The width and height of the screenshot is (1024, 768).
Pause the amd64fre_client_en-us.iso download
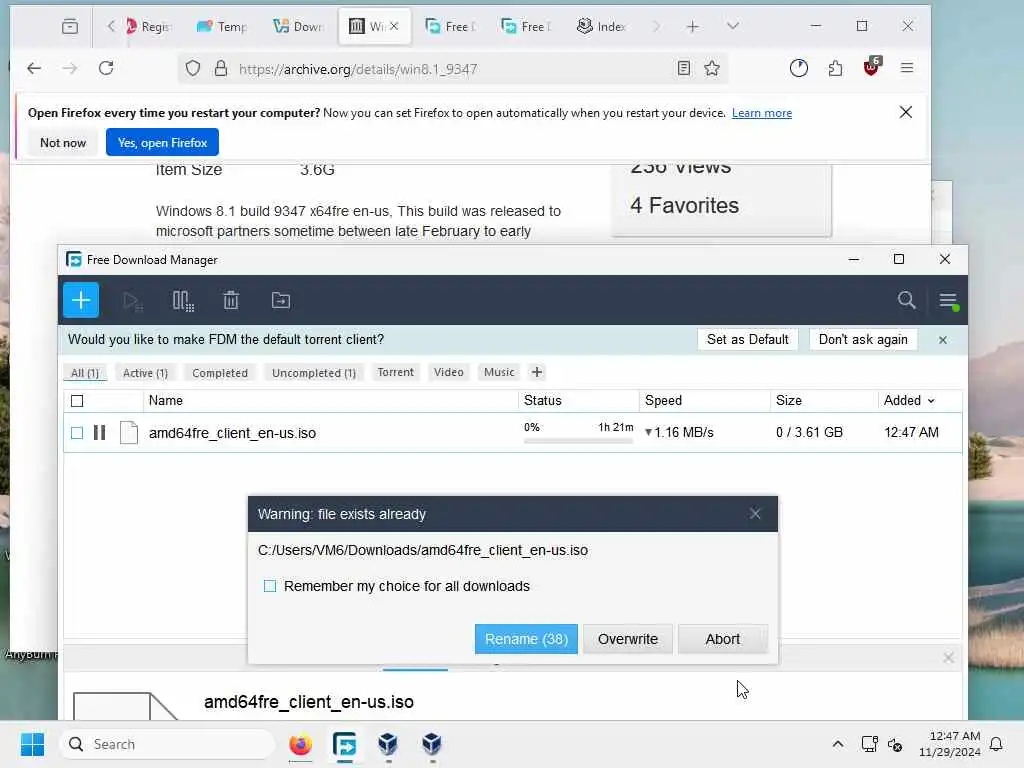(x=99, y=432)
